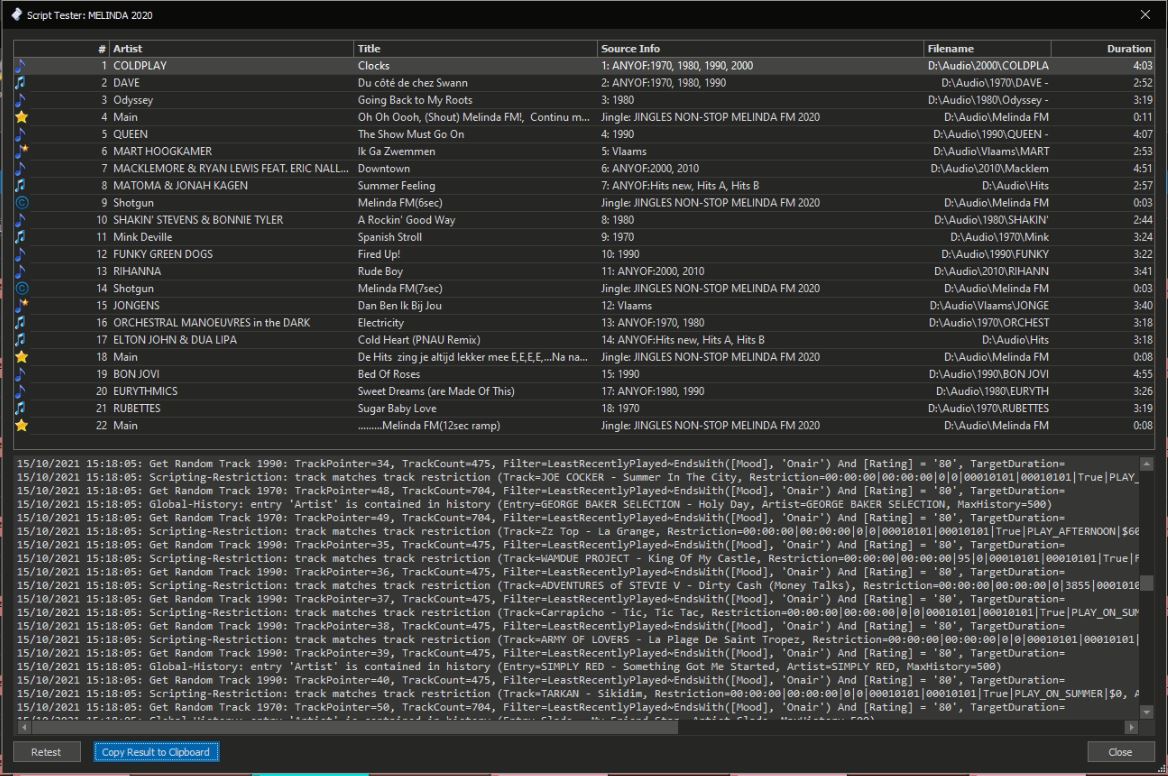1168x776 pixels.
Task: Select the title "Spanish Stroll"
Action: (x=390, y=237)
